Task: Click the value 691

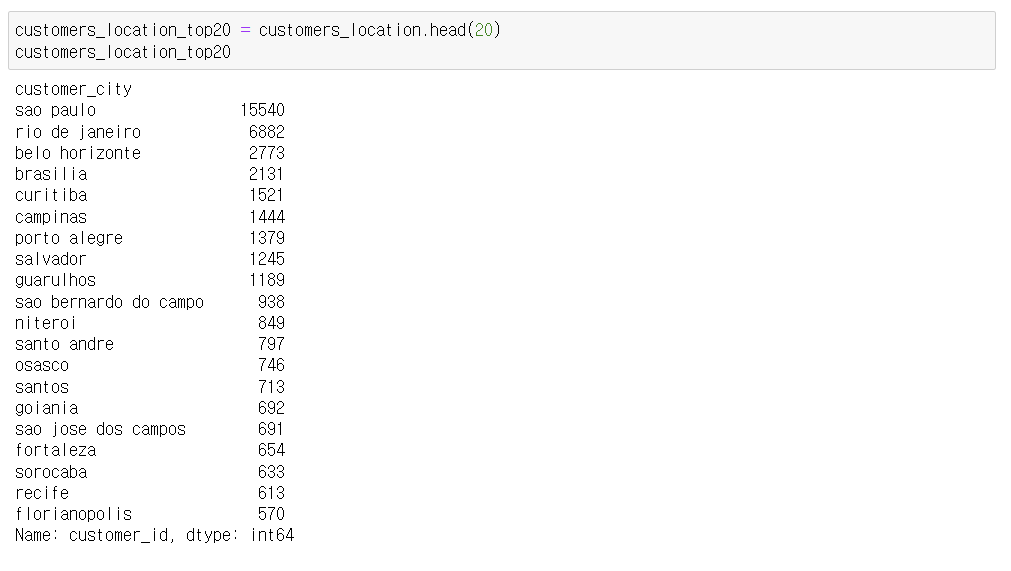Action: (x=271, y=429)
